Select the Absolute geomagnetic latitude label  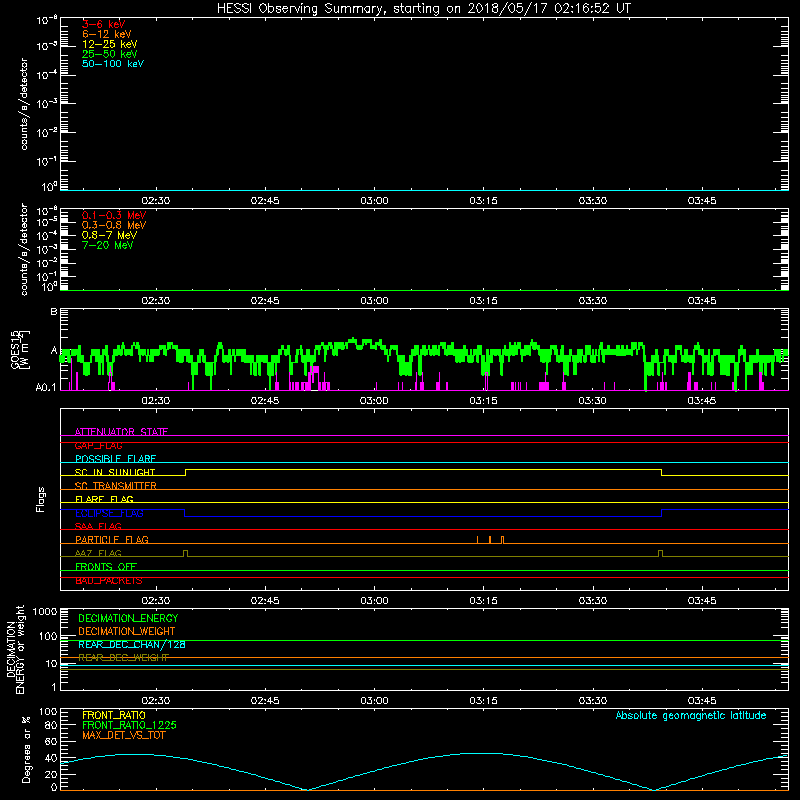pyautogui.click(x=691, y=715)
